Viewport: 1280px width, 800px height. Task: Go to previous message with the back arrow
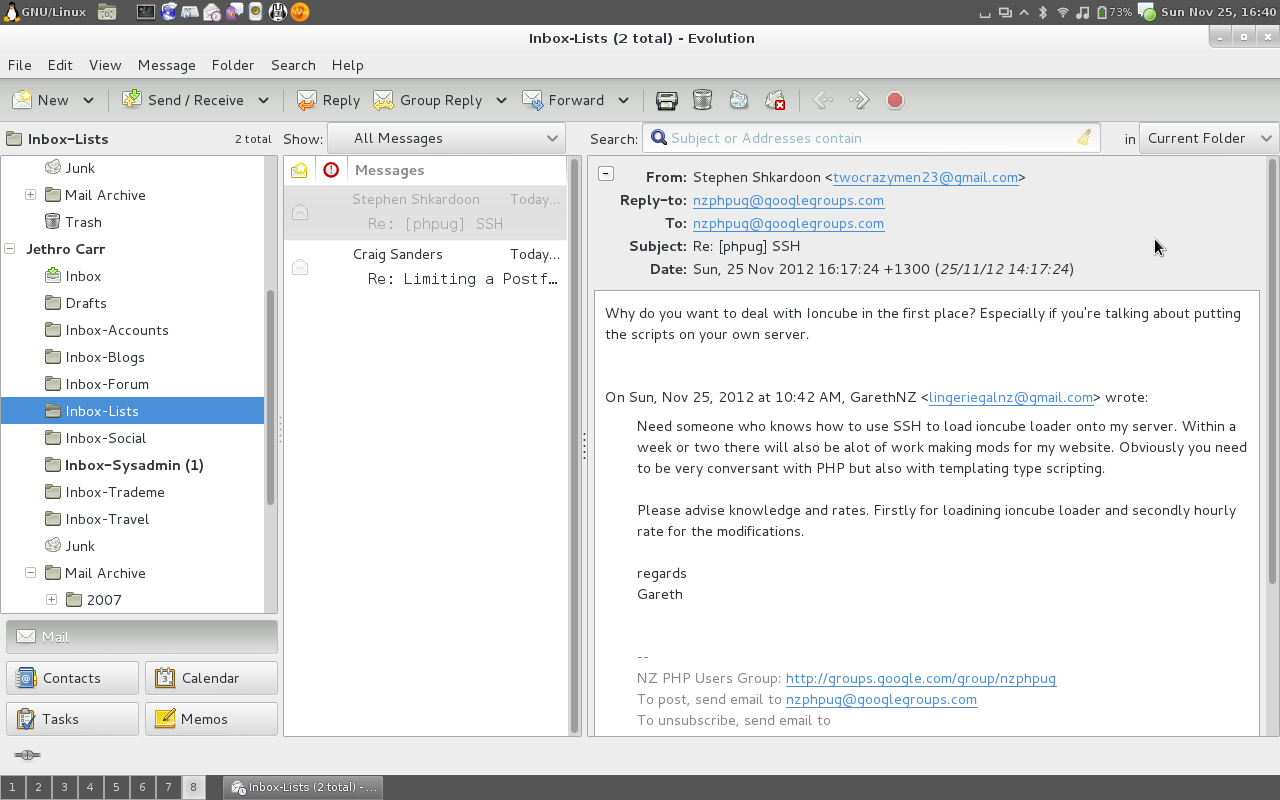click(823, 100)
